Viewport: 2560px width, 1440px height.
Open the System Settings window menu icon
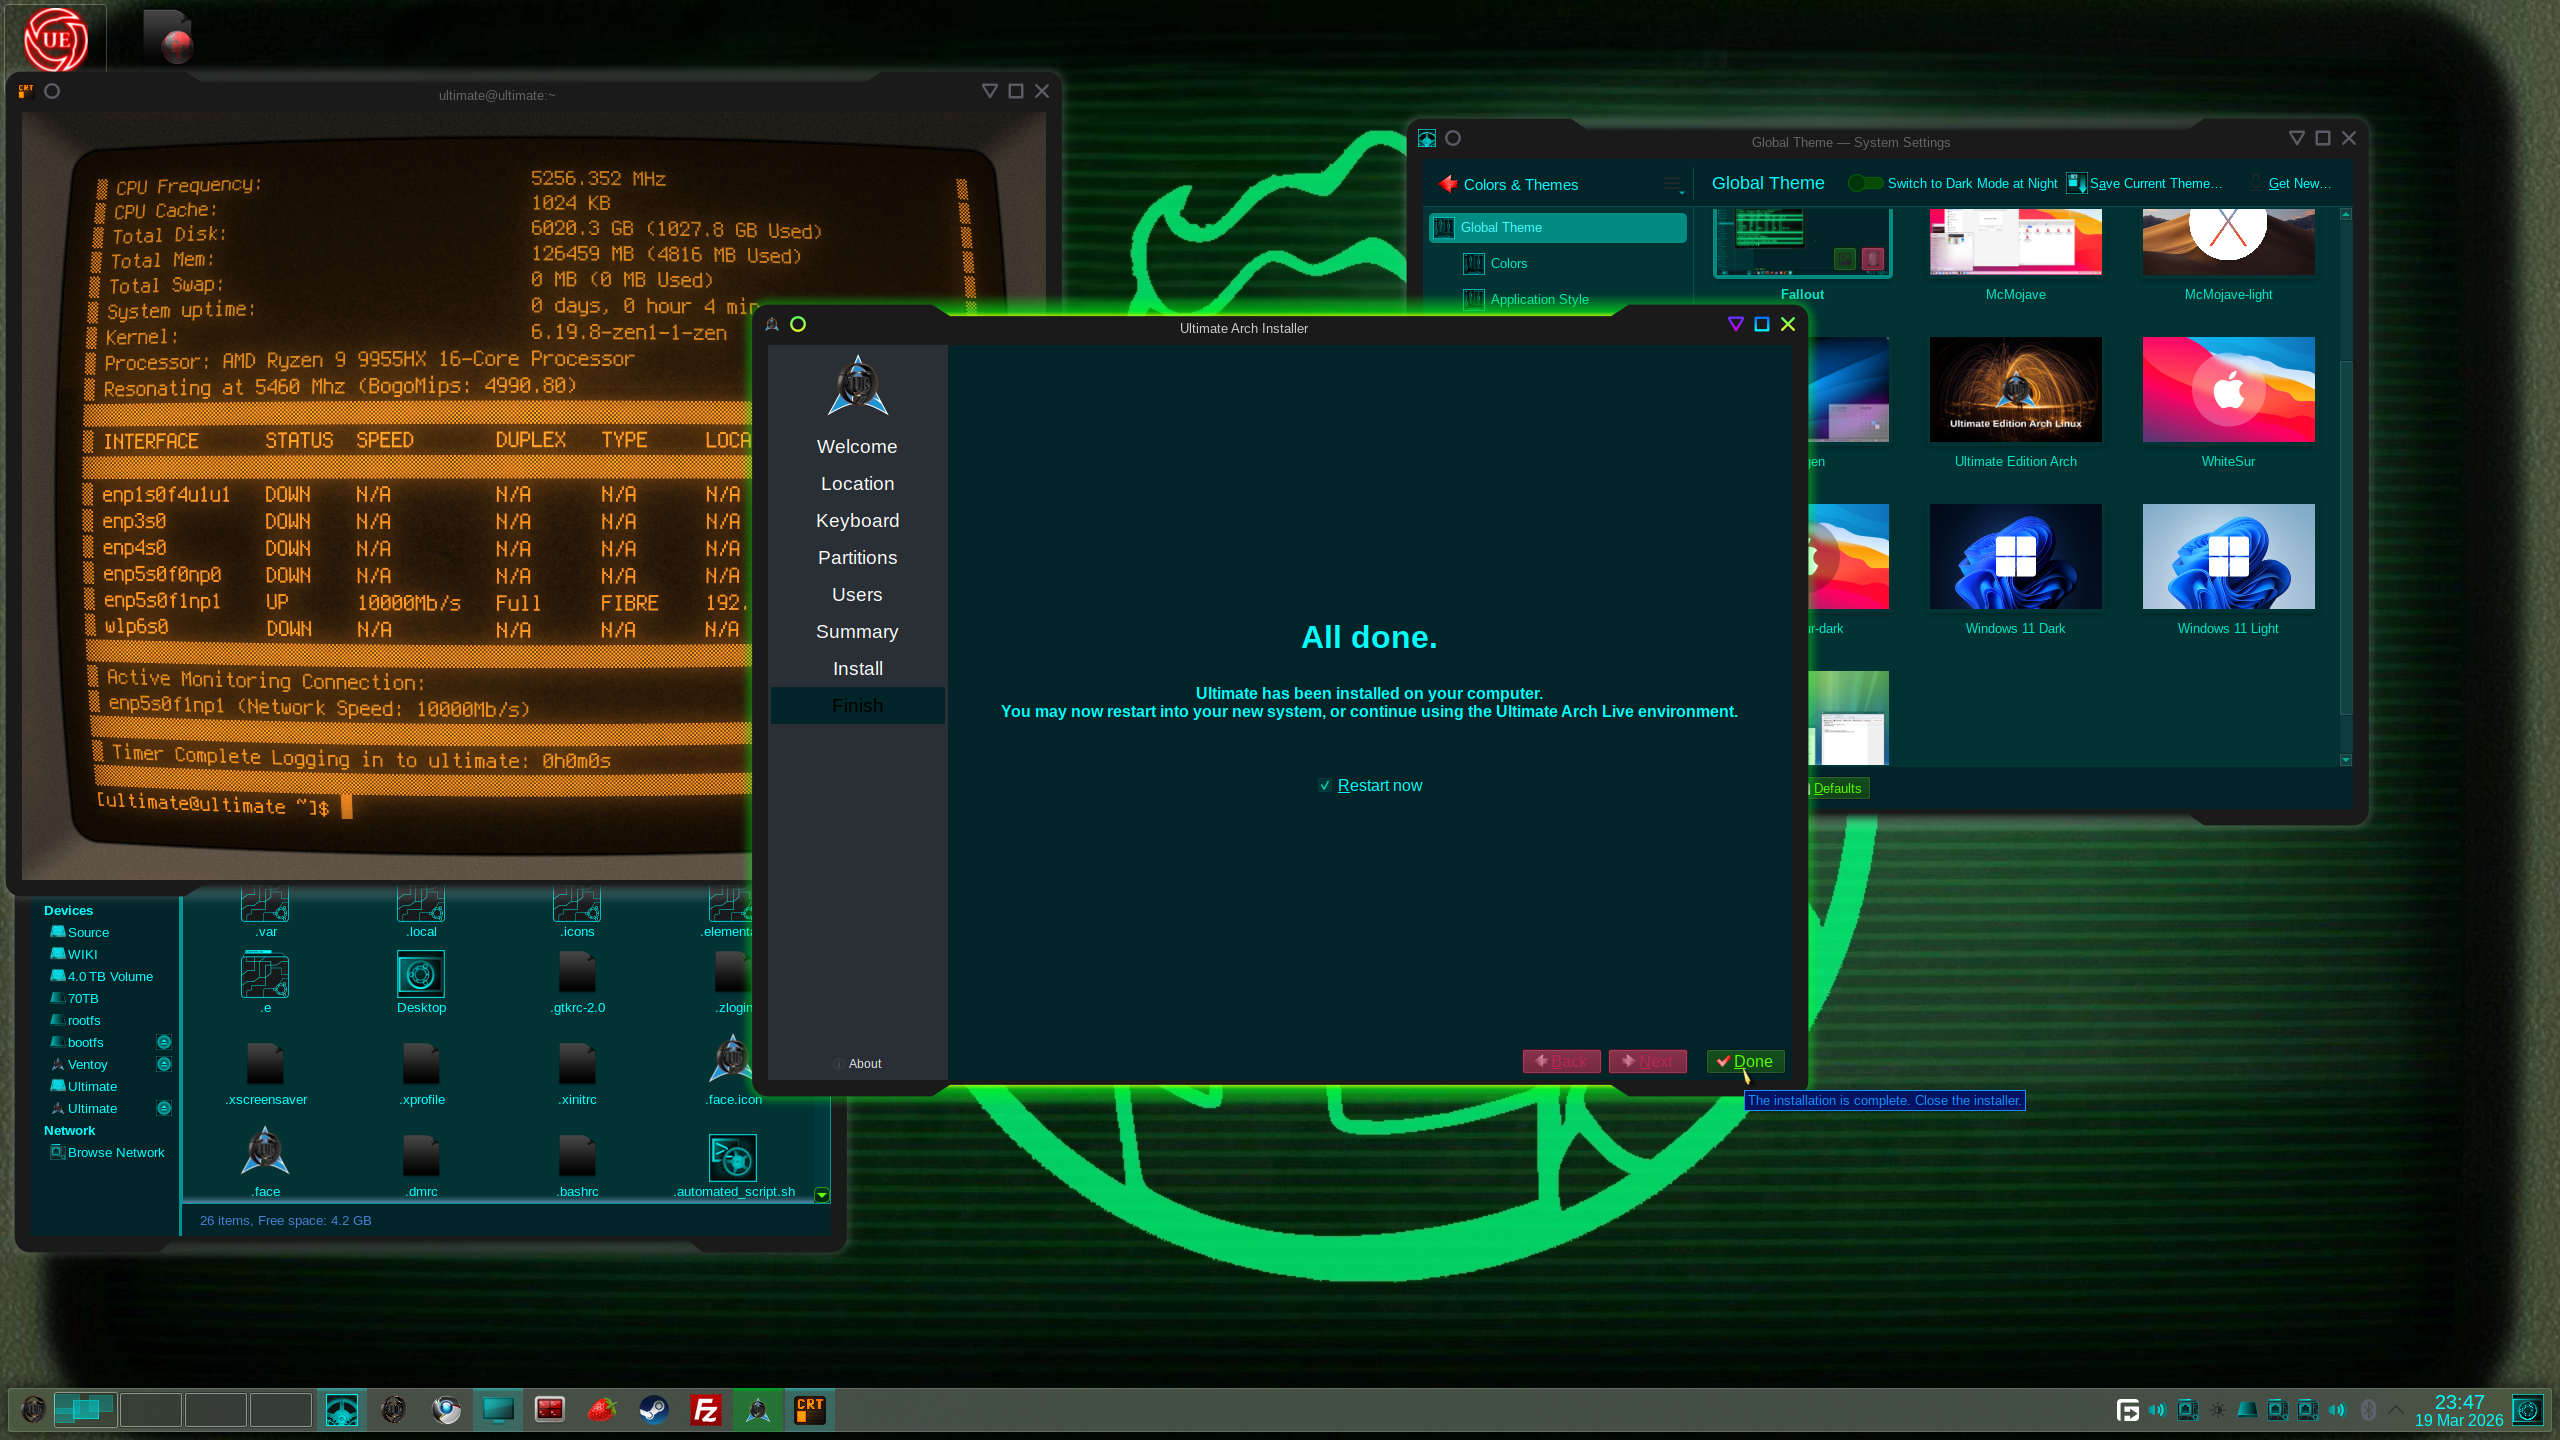(1427, 138)
